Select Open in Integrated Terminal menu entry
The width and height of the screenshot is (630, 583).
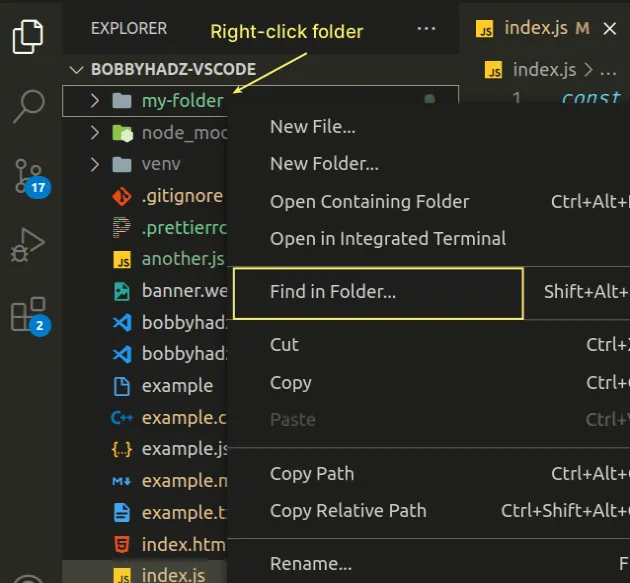coord(388,239)
